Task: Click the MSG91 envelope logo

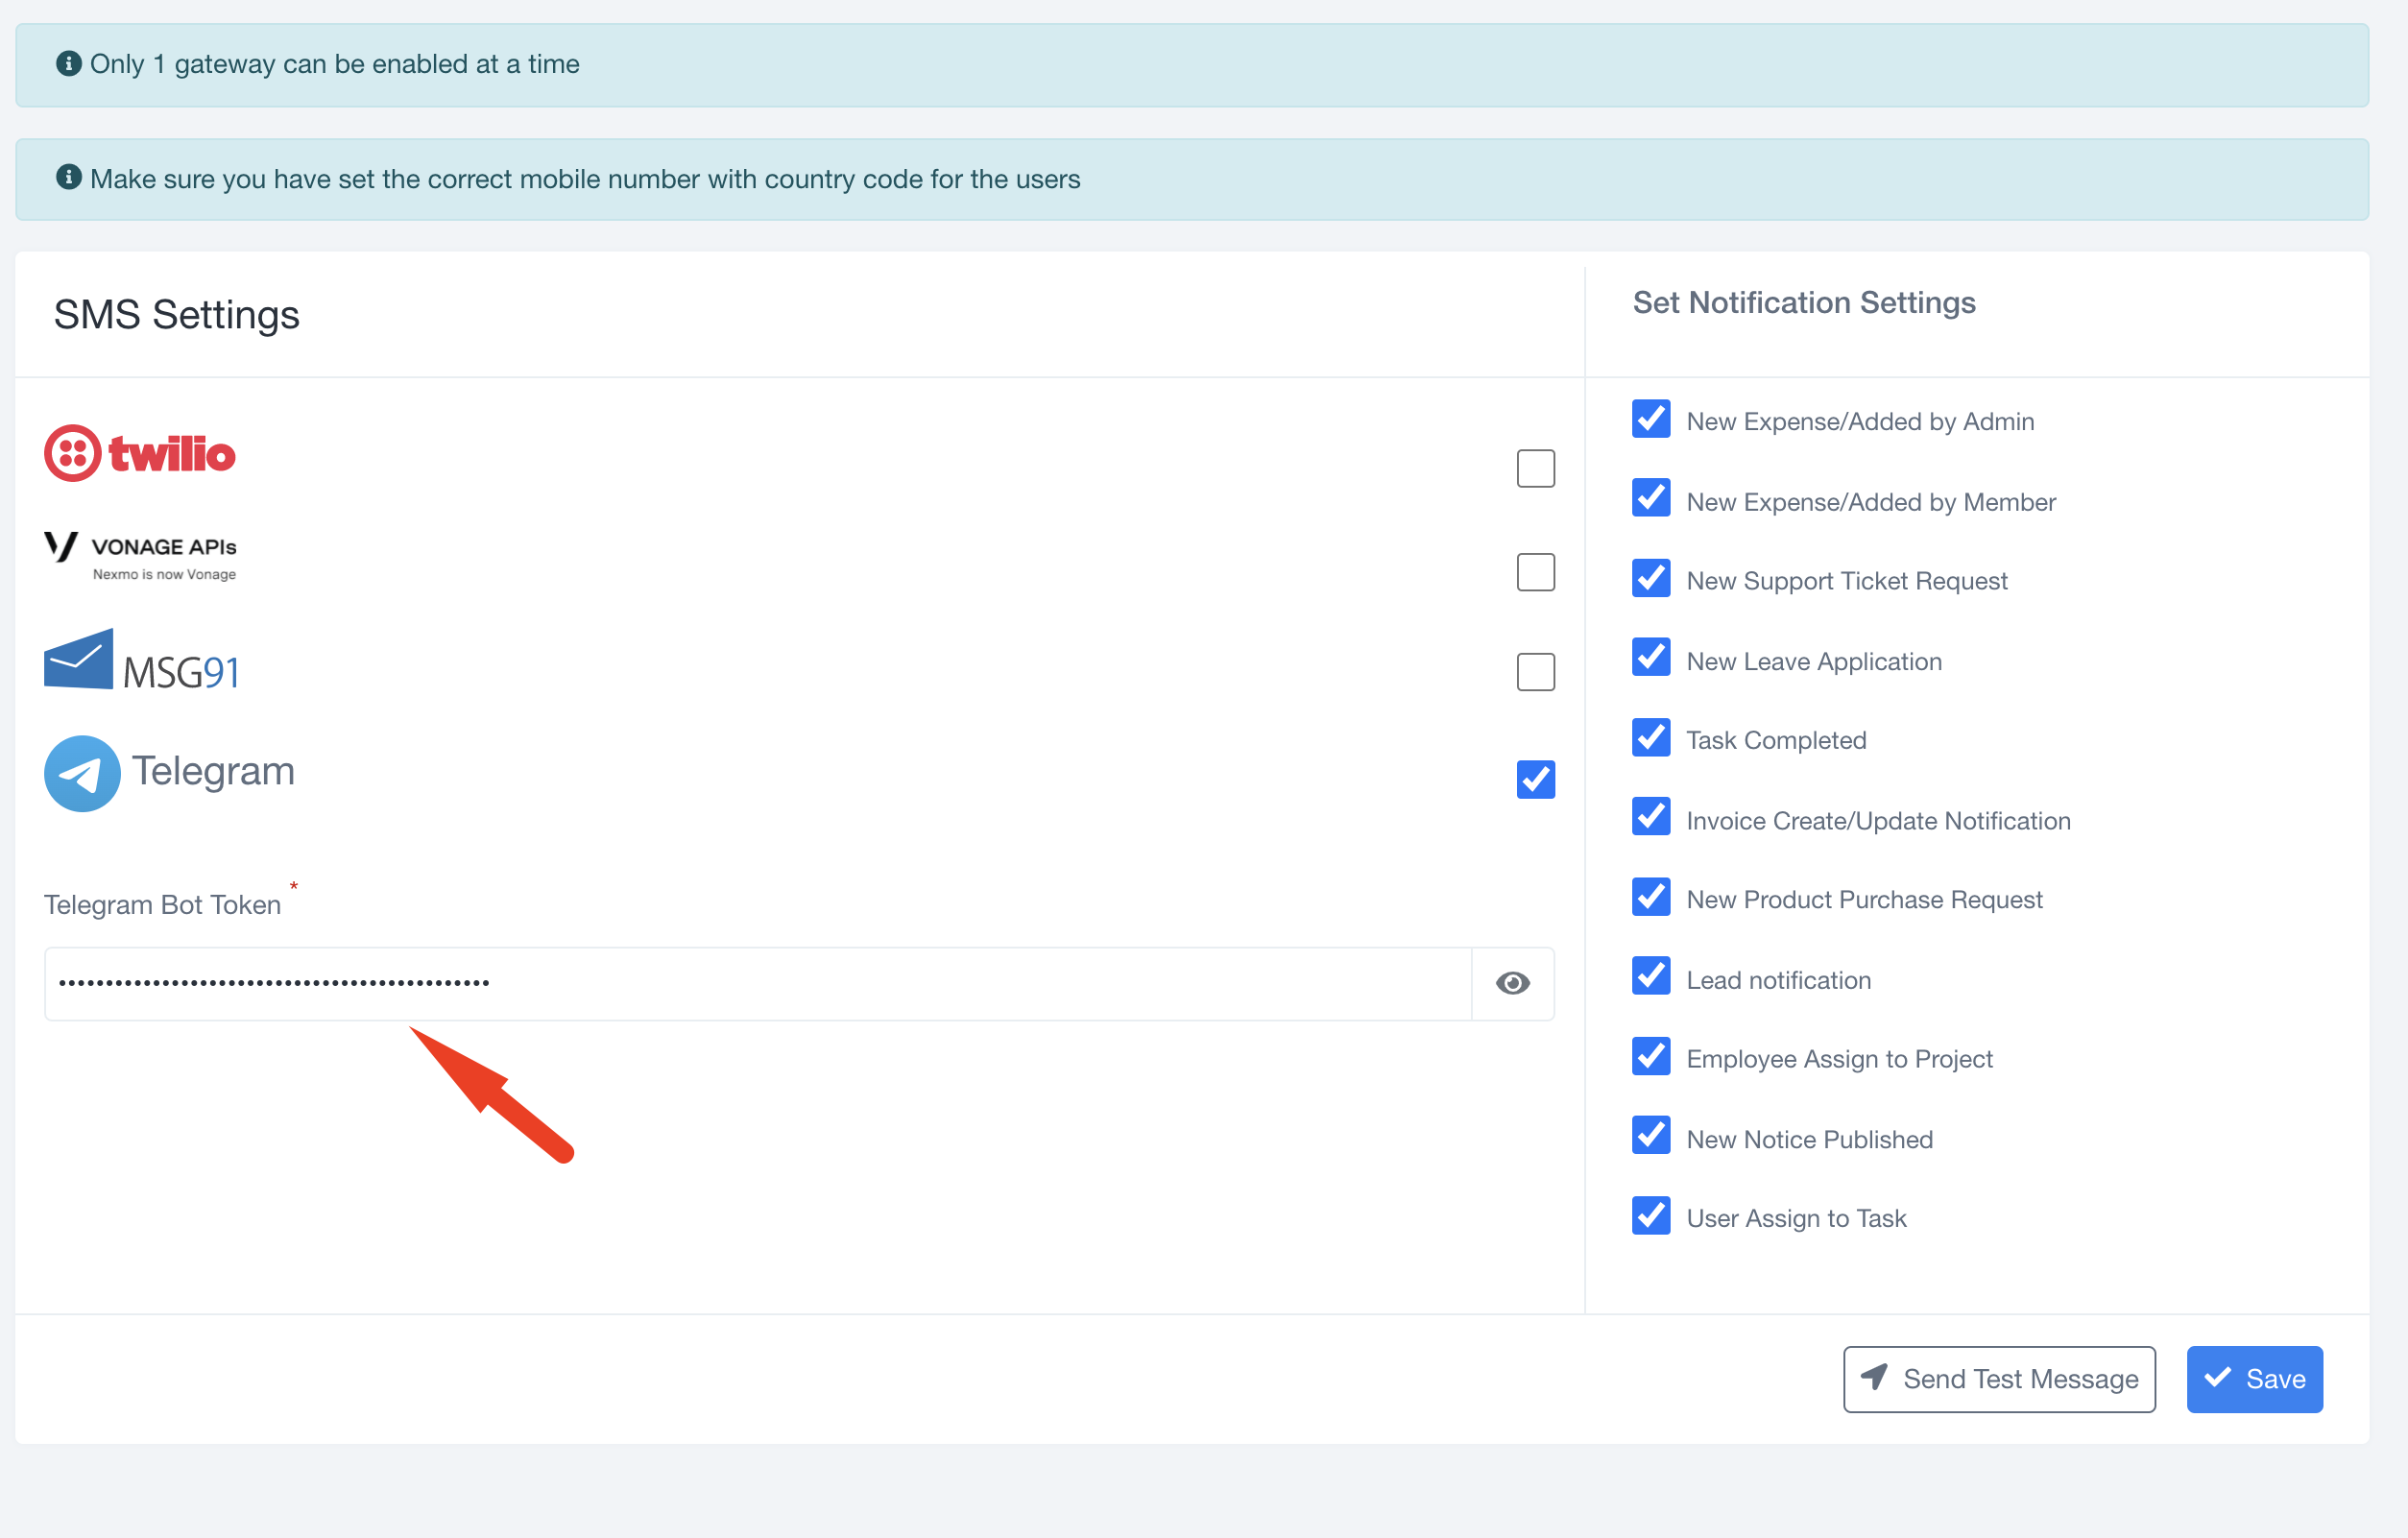Action: click(79, 660)
